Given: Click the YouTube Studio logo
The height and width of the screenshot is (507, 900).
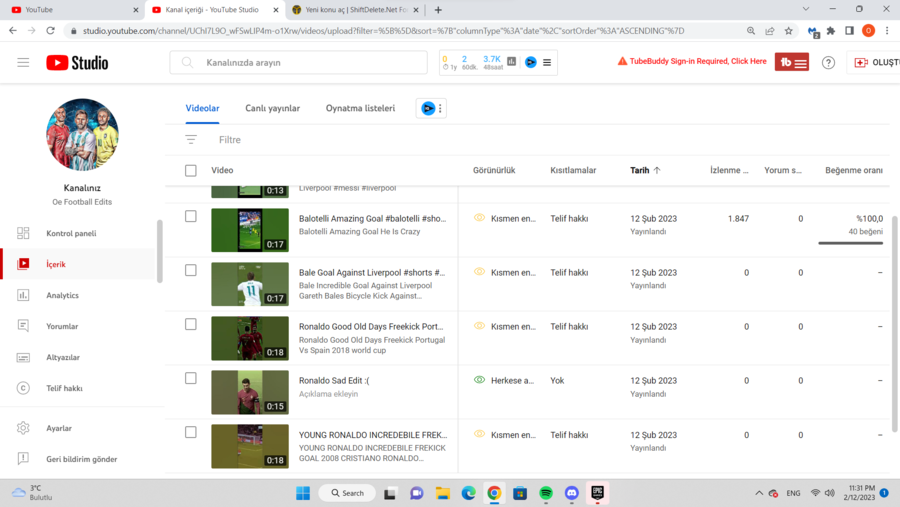Looking at the screenshot, I should [77, 63].
